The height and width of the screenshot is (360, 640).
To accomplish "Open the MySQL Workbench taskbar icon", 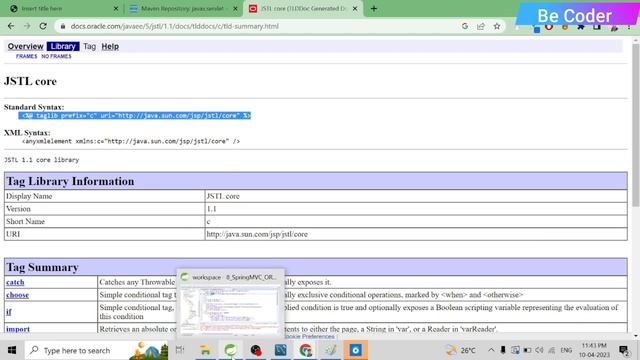I will (281, 350).
